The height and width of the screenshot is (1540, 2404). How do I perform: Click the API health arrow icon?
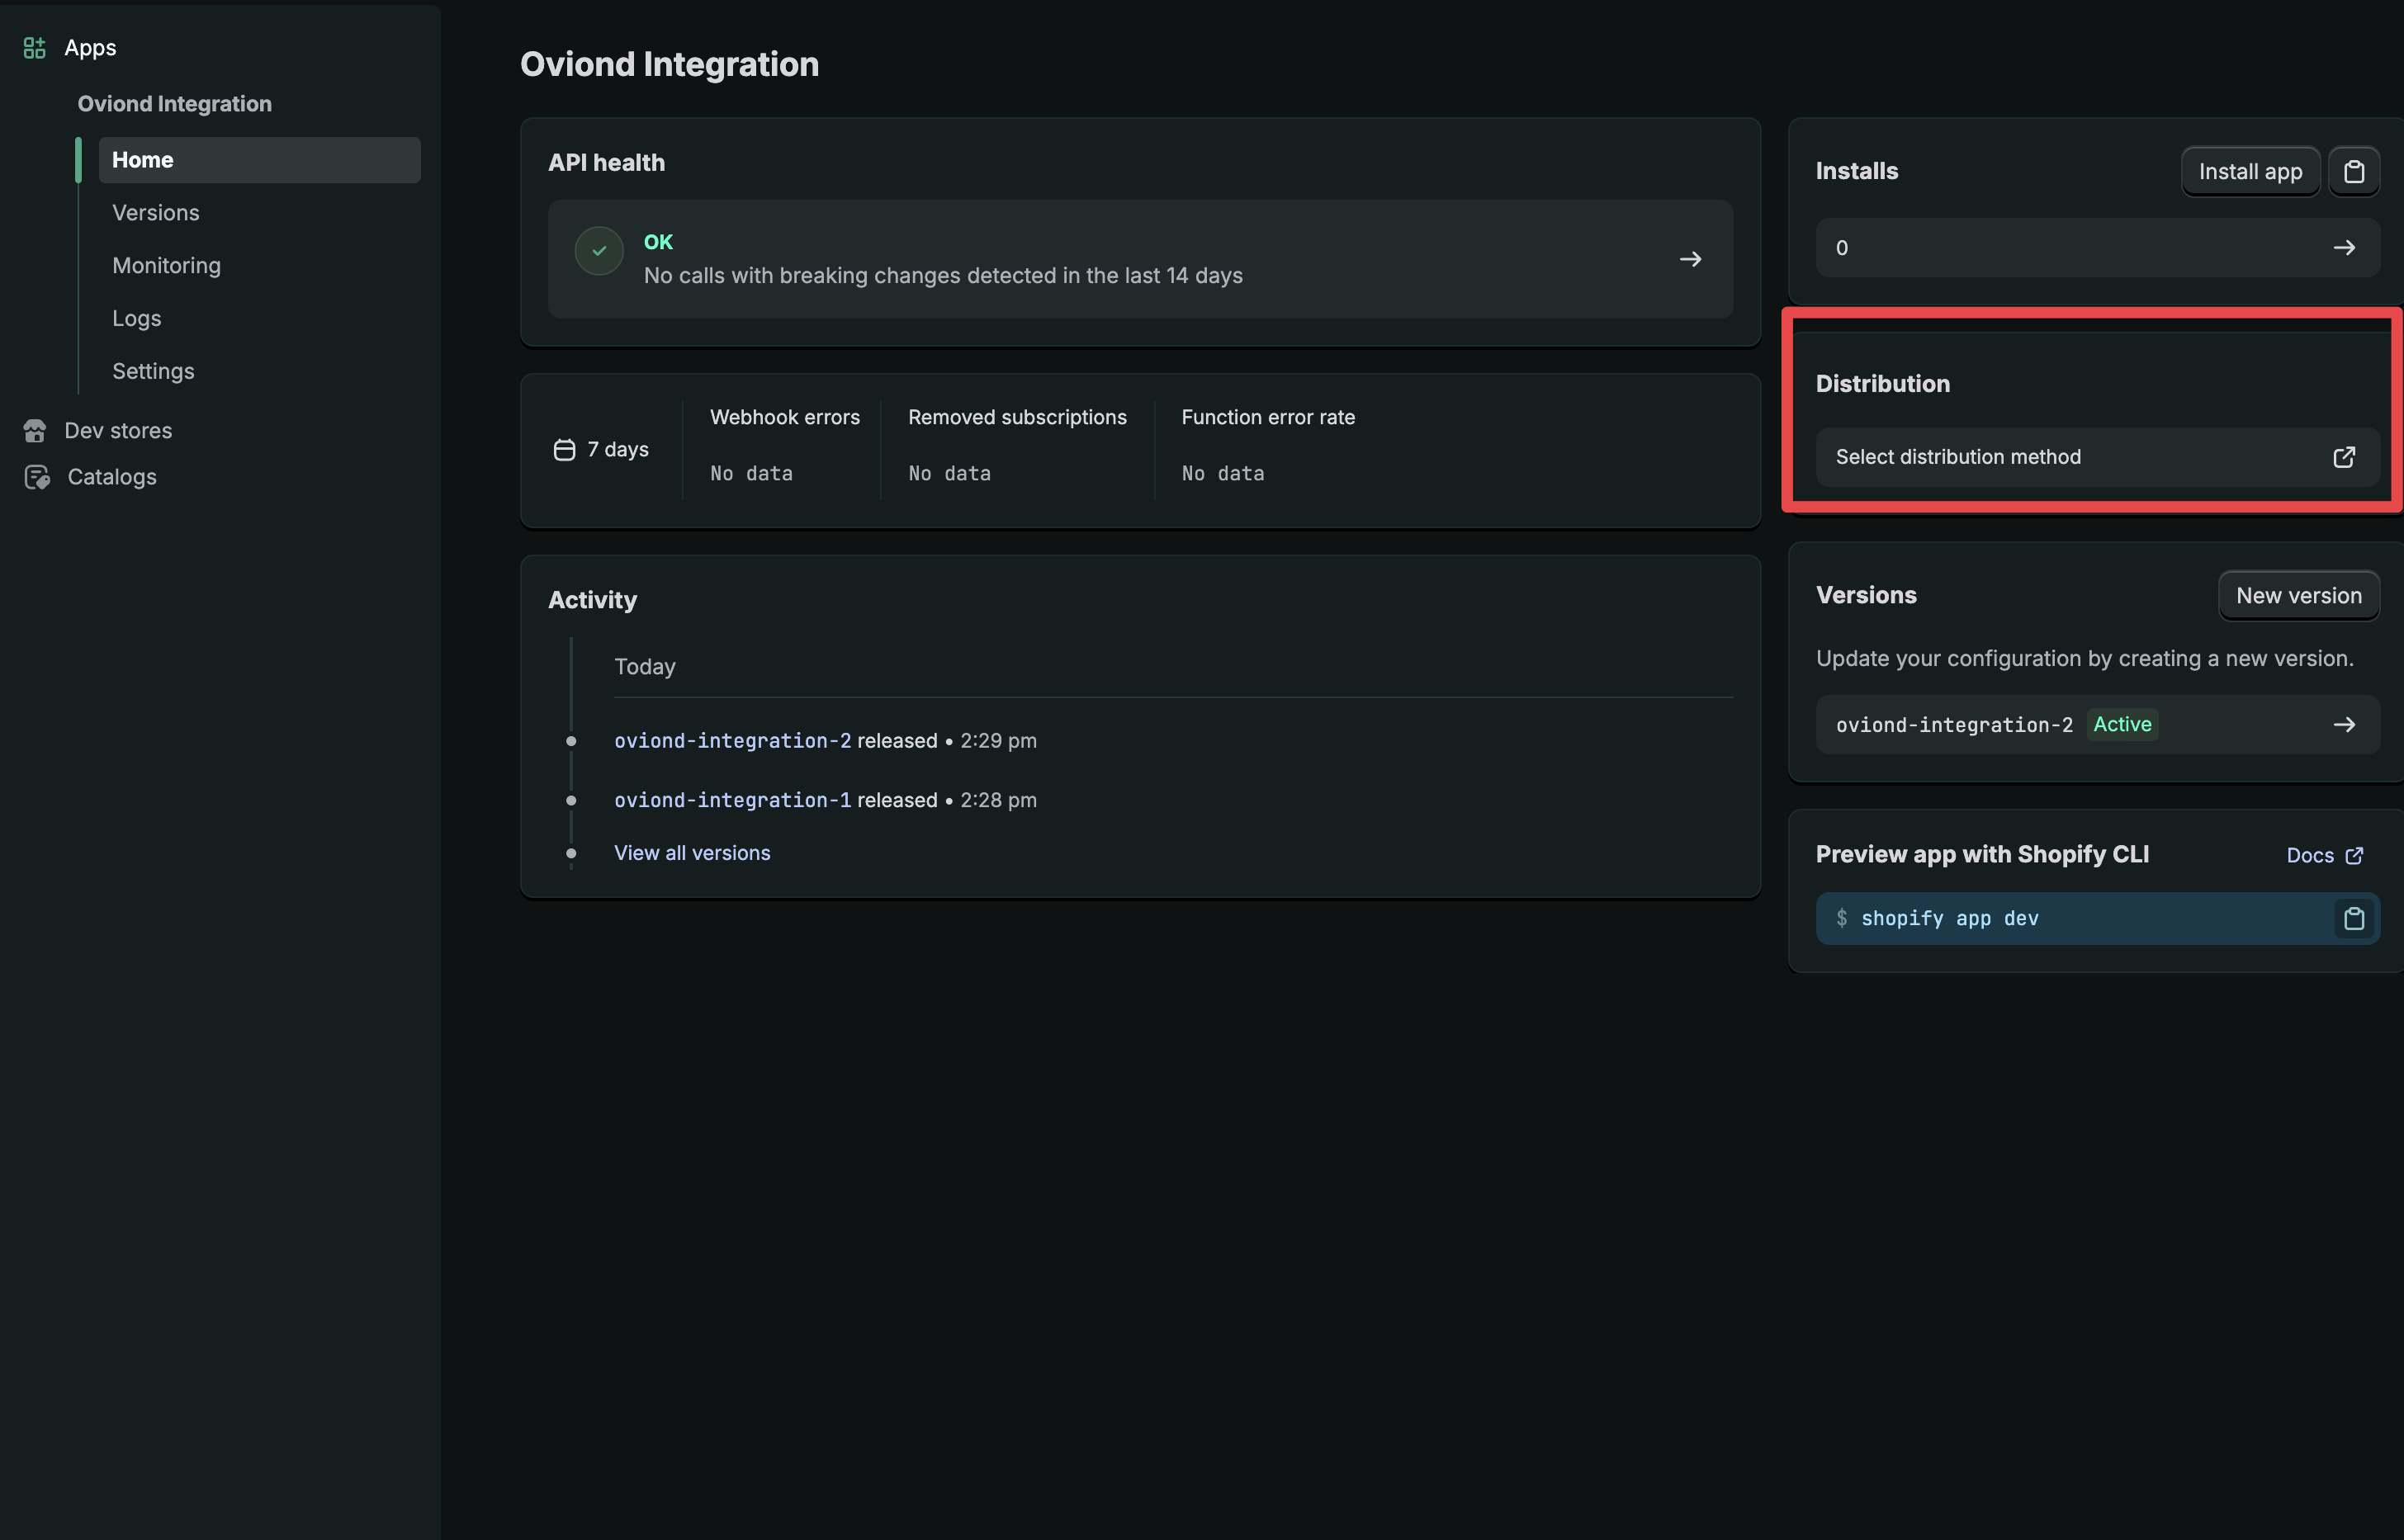(x=1690, y=259)
